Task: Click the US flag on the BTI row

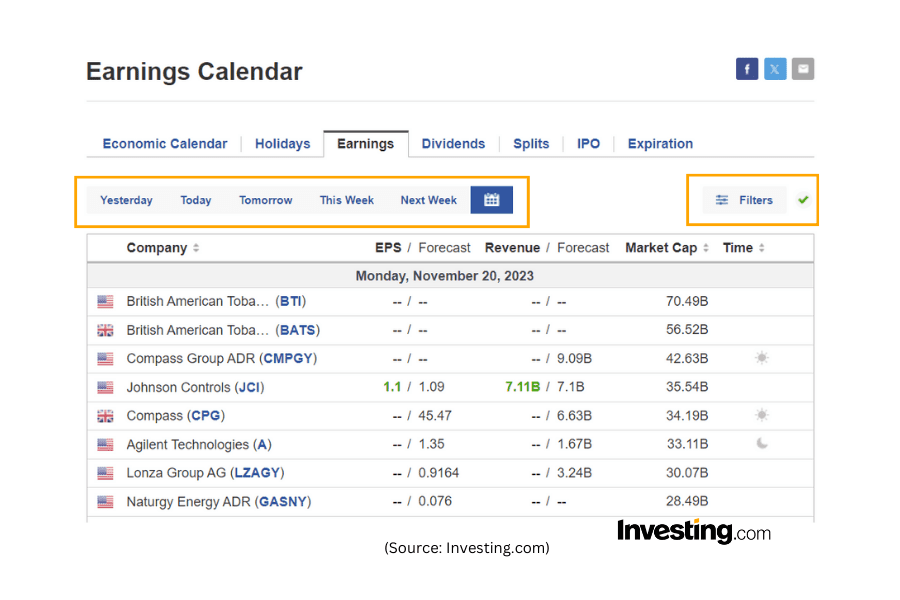Action: point(105,301)
